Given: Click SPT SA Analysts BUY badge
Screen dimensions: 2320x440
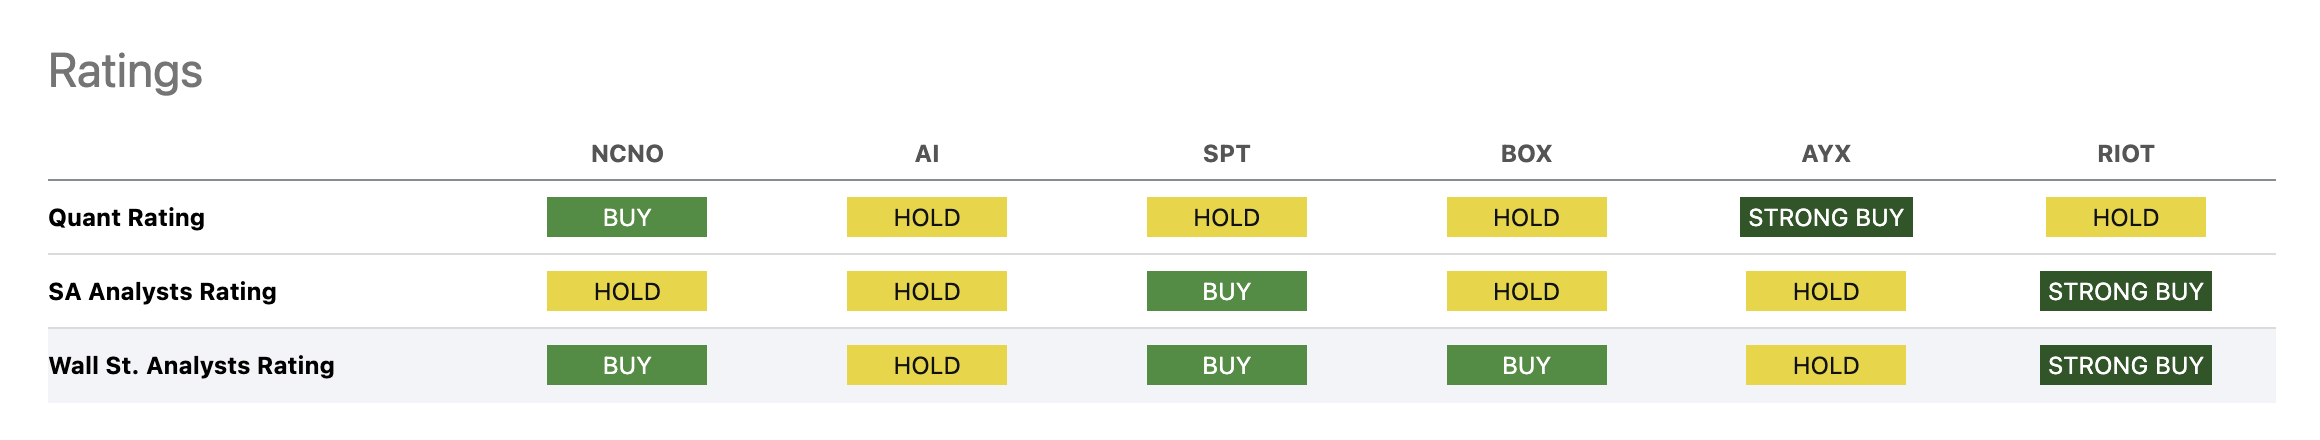Looking at the screenshot, I should click(x=1226, y=291).
